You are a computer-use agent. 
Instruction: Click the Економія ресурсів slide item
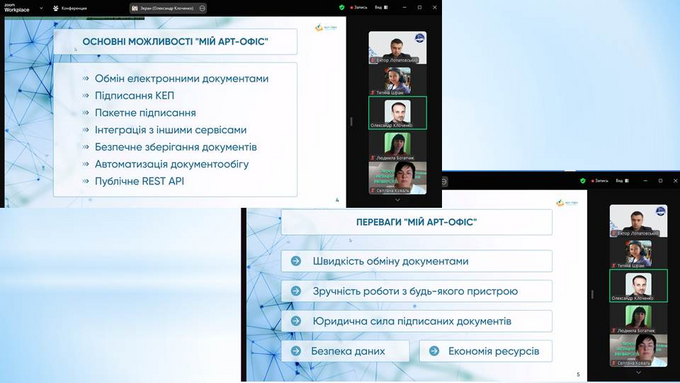point(486,351)
